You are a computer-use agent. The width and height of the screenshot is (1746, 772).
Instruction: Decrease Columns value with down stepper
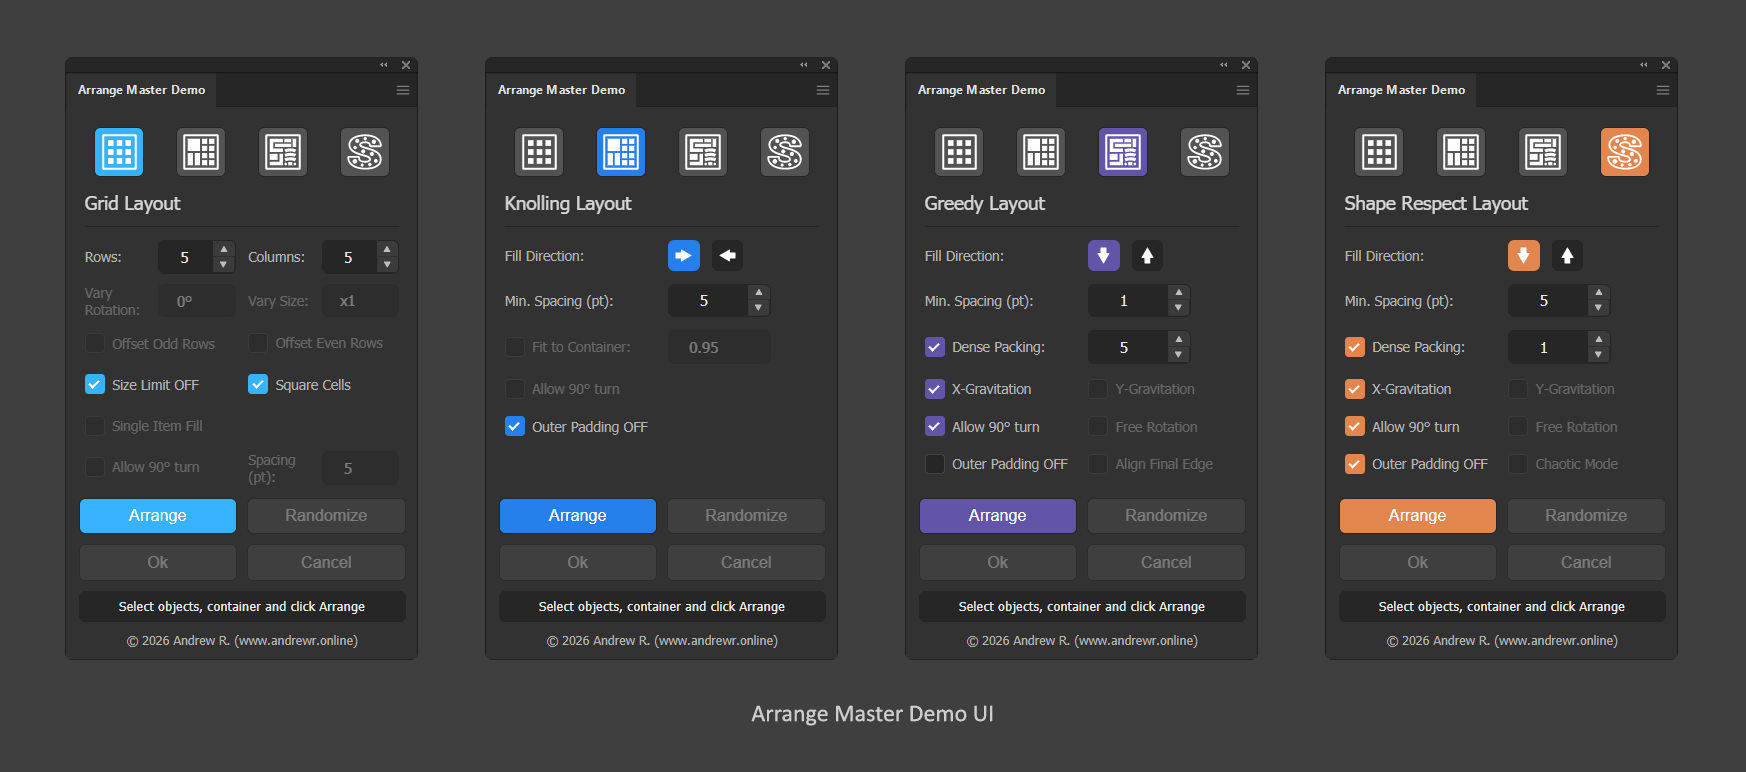coord(387,265)
